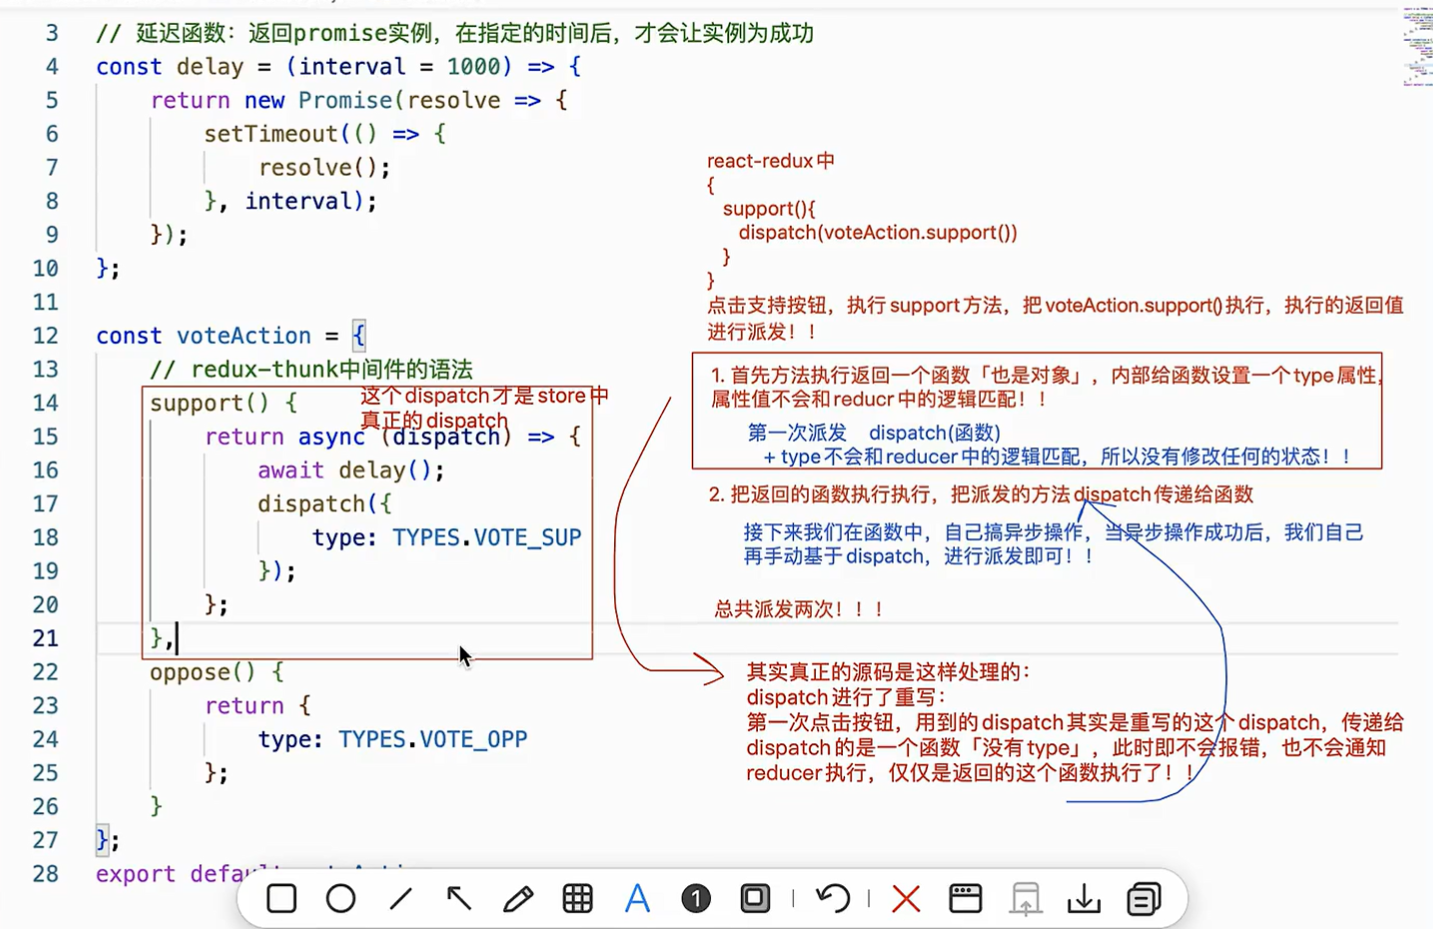Cancel the screenshot with the red X
This screenshot has width=1433, height=929.
[906, 899]
